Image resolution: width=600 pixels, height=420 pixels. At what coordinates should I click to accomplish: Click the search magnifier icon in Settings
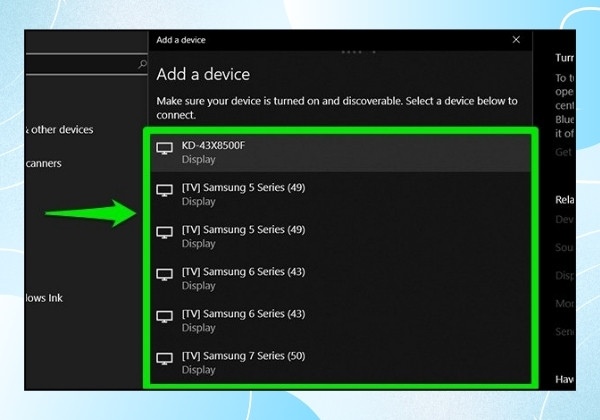[142, 64]
